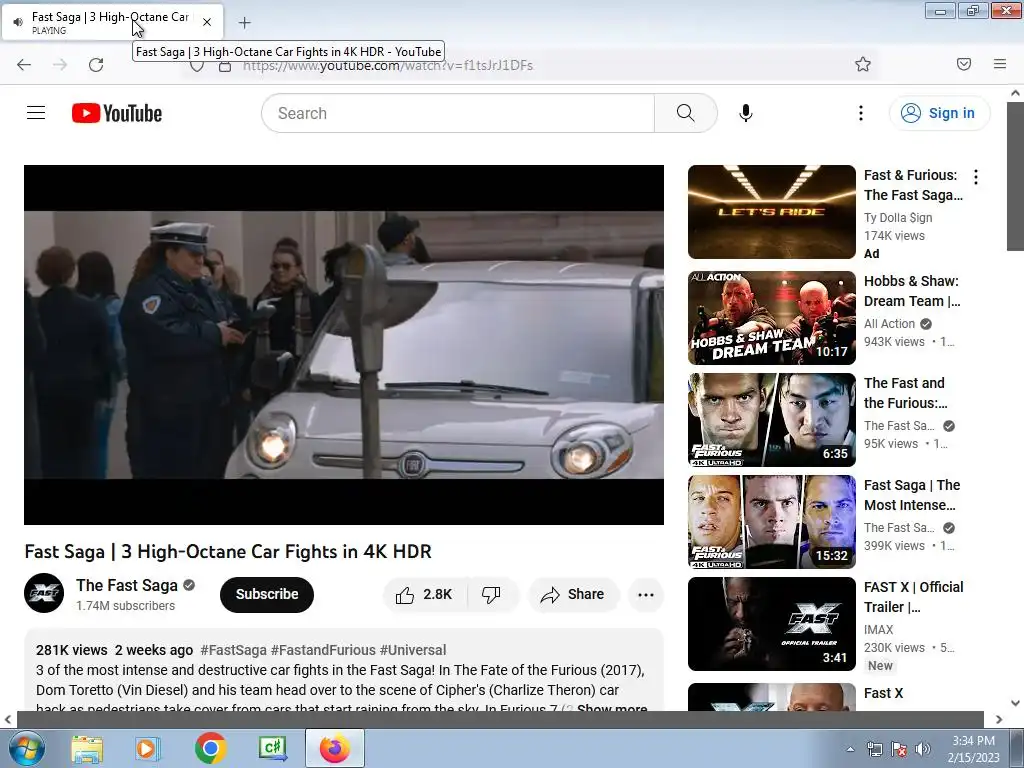Open the #FastSaga hashtag
The height and width of the screenshot is (768, 1024).
[233, 650]
